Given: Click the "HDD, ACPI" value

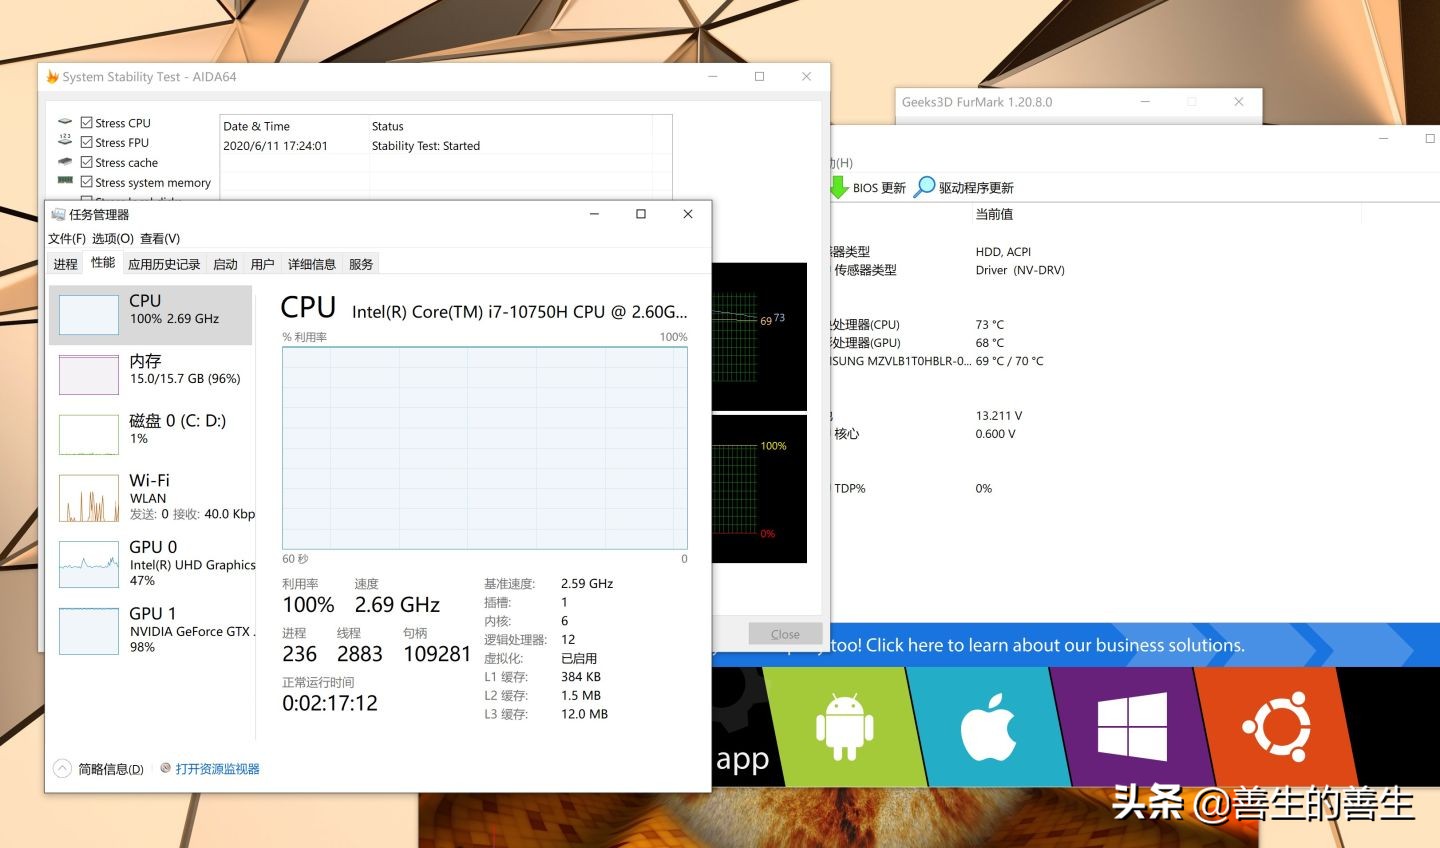Looking at the screenshot, I should 1003,252.
